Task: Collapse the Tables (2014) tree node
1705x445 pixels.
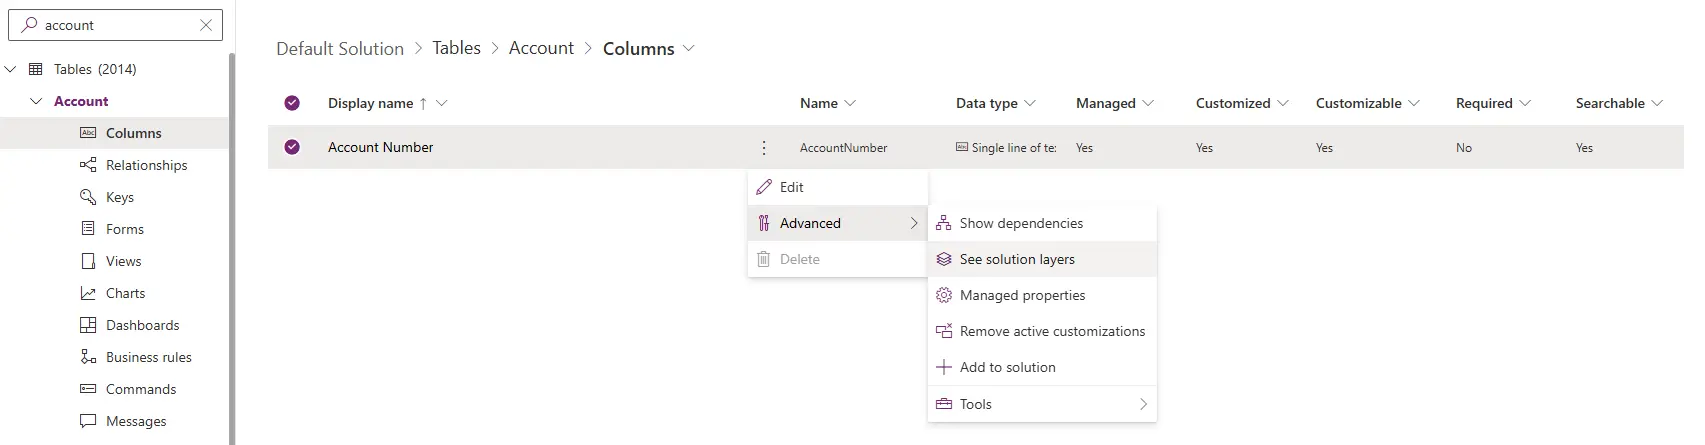Action: pyautogui.click(x=11, y=69)
